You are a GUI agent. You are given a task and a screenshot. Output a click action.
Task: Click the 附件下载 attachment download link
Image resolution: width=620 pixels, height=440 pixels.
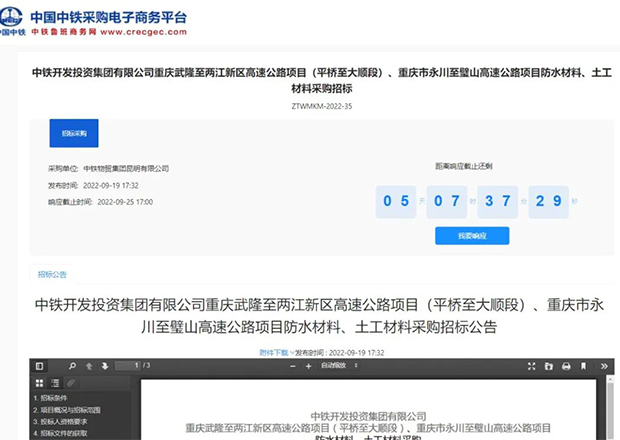click(274, 353)
